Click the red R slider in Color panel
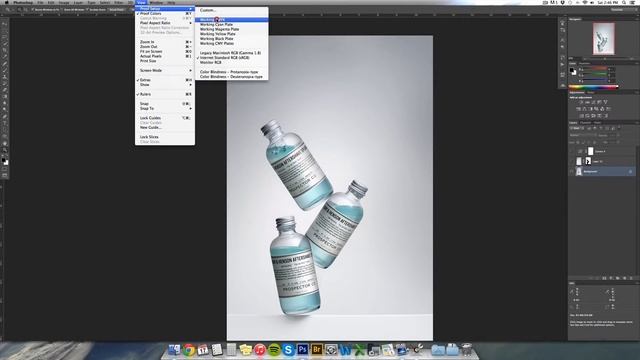Viewport: 640px width, 360px height. [x=595, y=69]
